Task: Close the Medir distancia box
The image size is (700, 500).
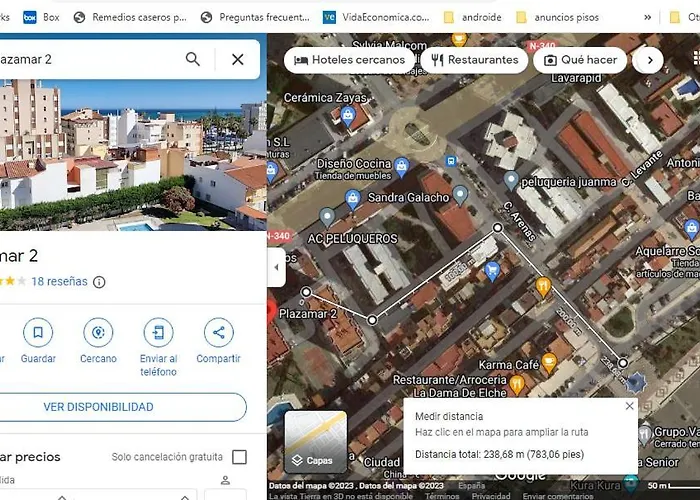Action: click(629, 406)
